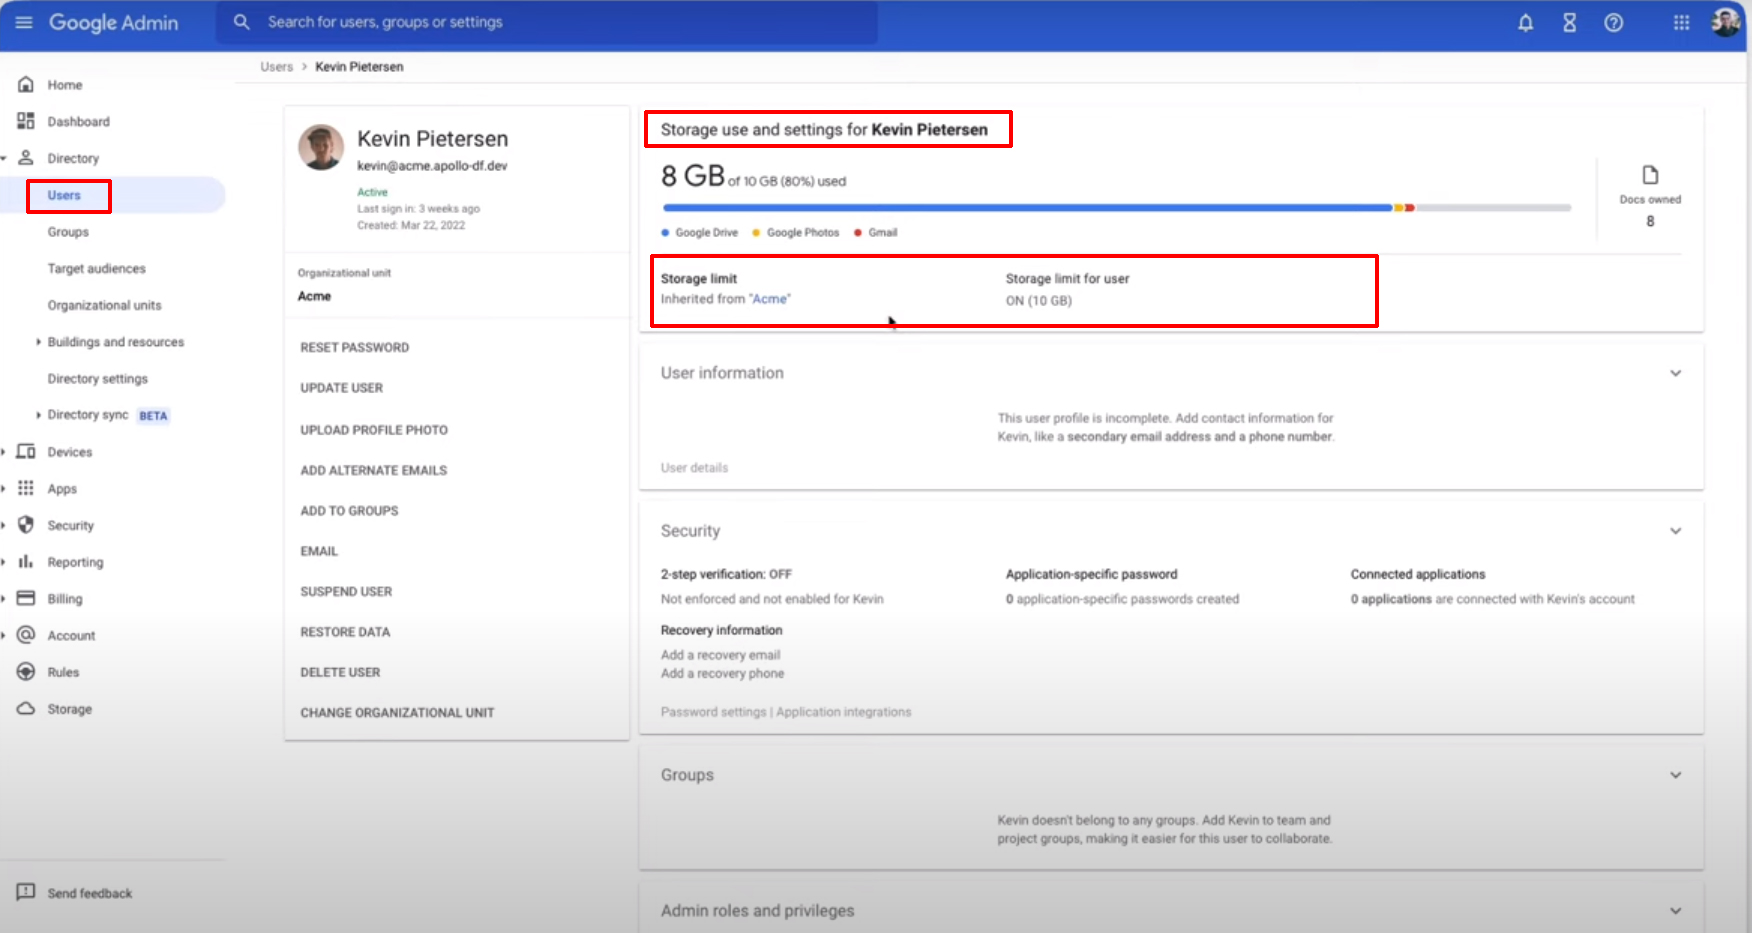Open the hourglass tasks icon
This screenshot has width=1752, height=933.
[1569, 22]
